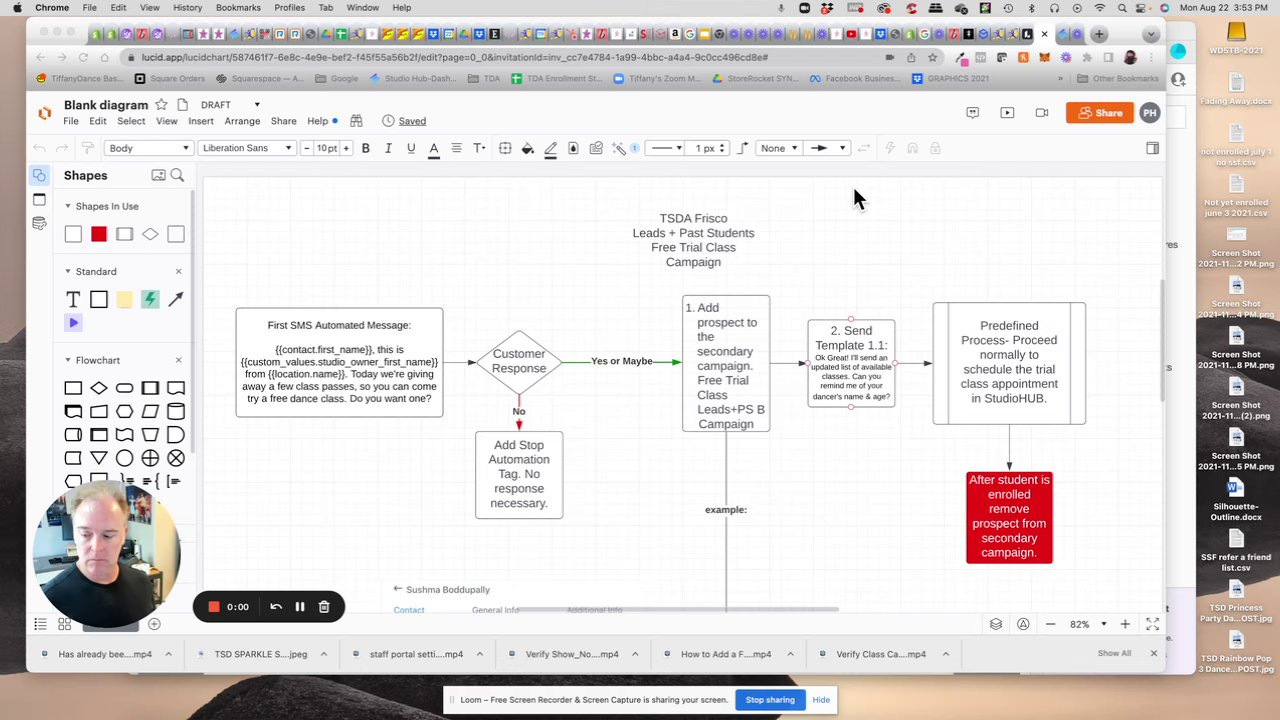Decrease font size with minus button
1280x720 pixels.
[307, 148]
